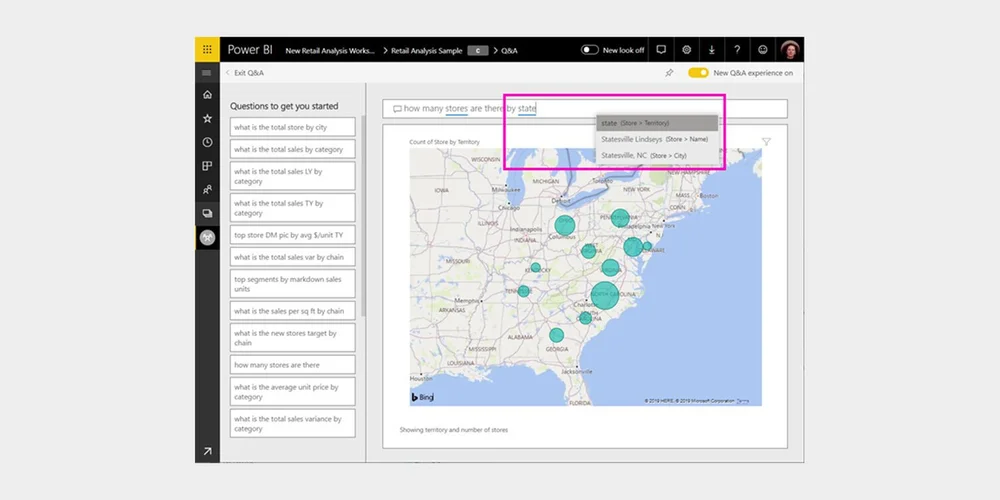Click 'Showing territory and number of stores' text
This screenshot has width=1000, height=500.
[x=454, y=430]
